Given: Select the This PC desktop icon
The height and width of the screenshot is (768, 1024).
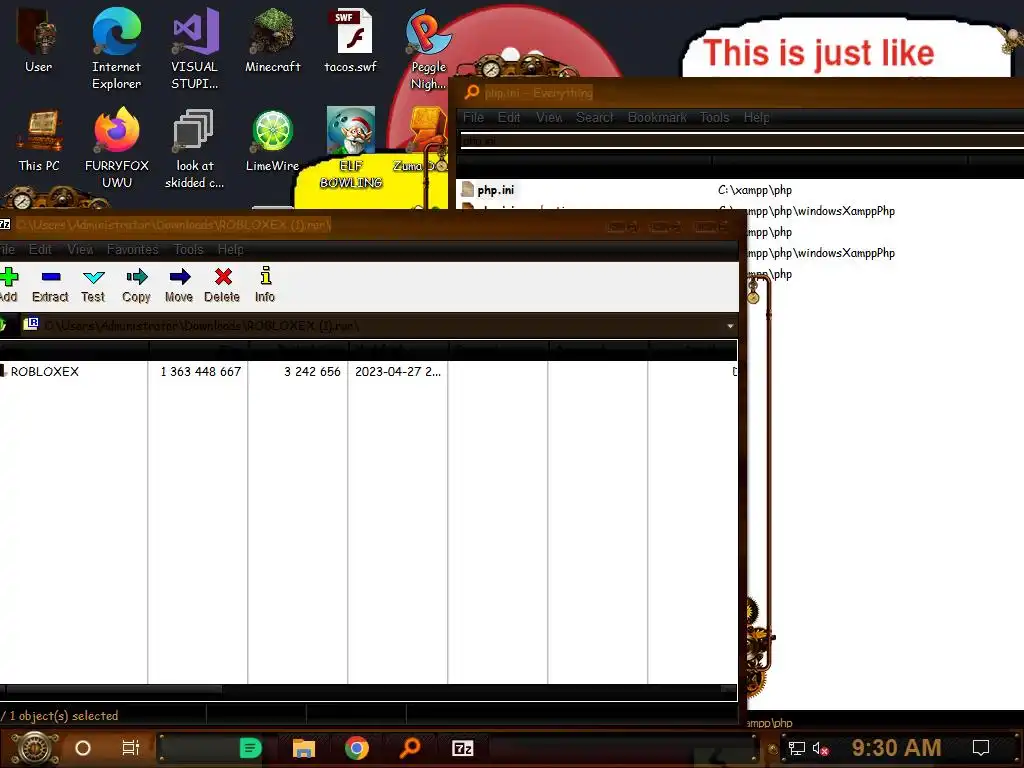Looking at the screenshot, I should tap(39, 142).
